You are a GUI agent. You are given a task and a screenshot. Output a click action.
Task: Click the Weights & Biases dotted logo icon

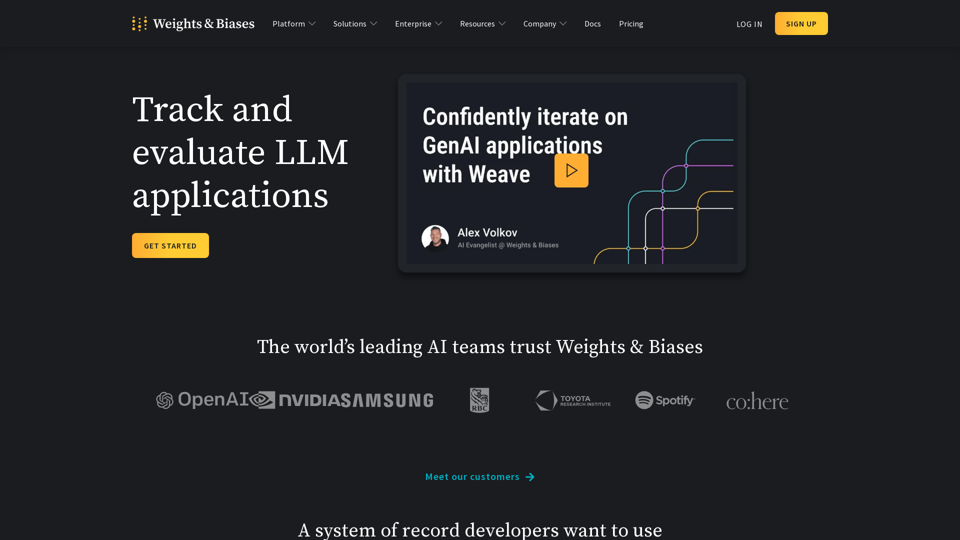click(140, 24)
